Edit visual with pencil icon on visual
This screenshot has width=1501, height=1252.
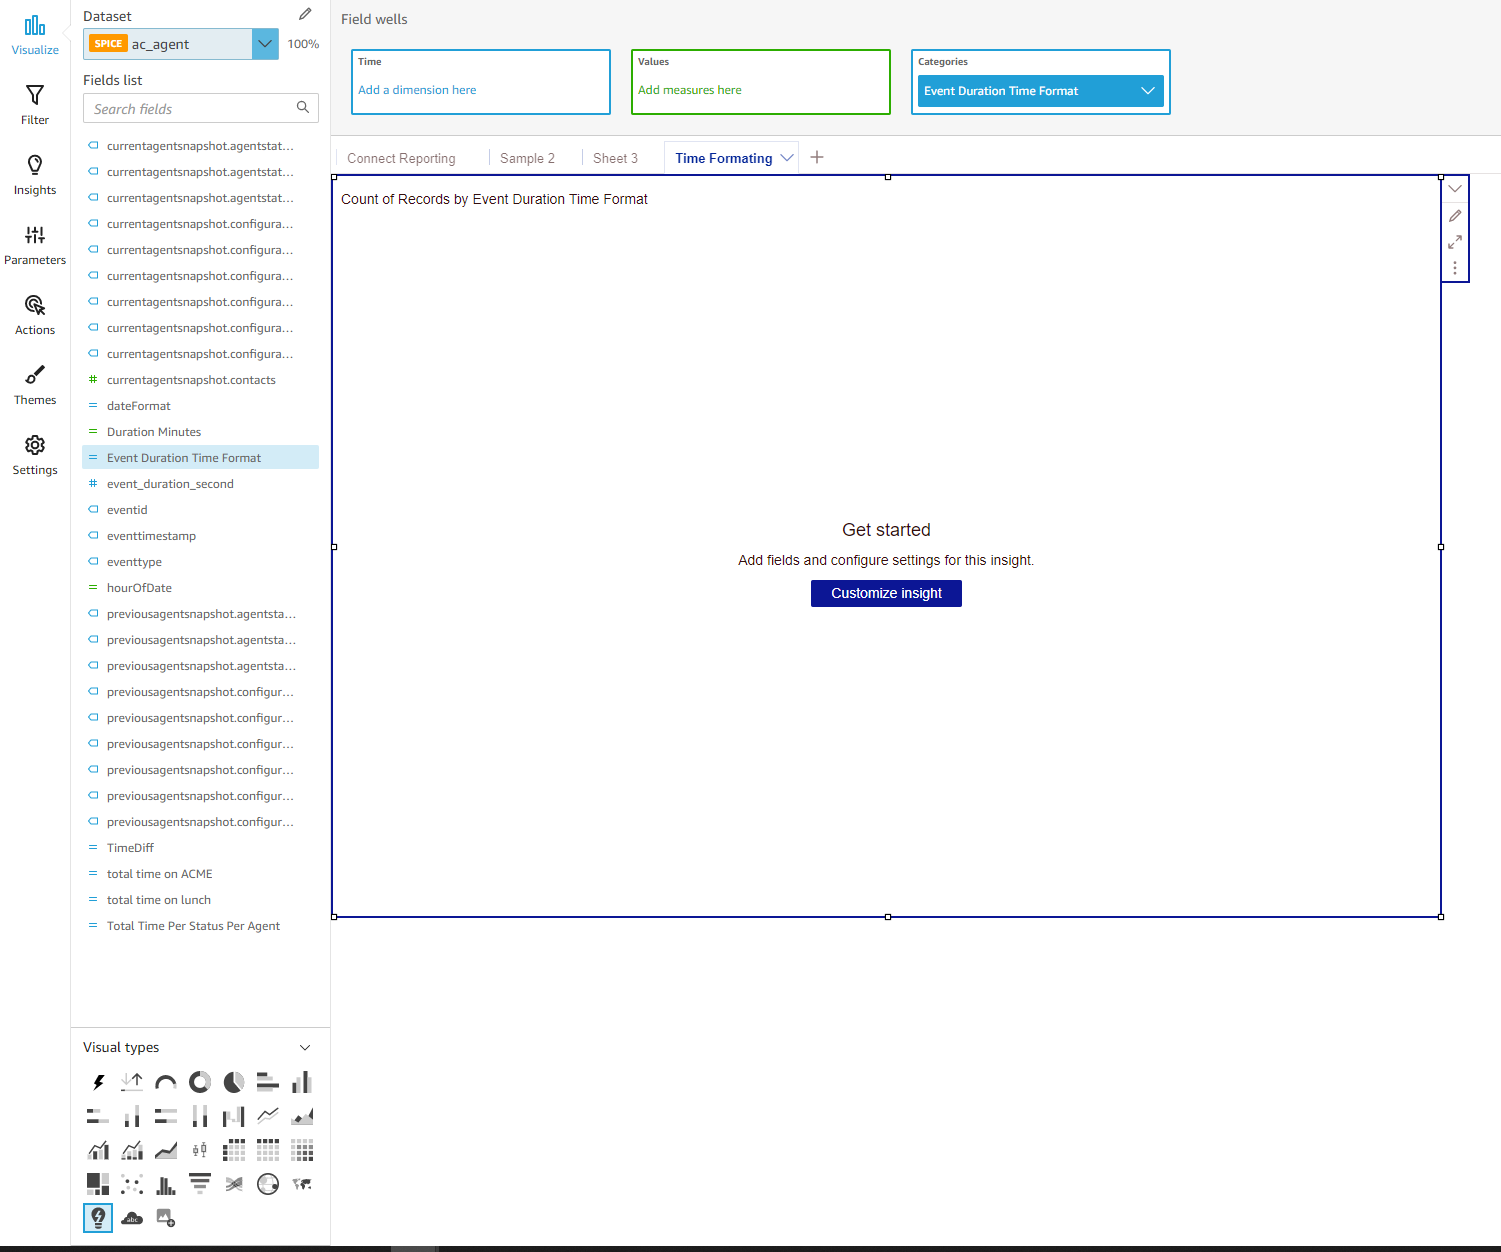(1455, 215)
